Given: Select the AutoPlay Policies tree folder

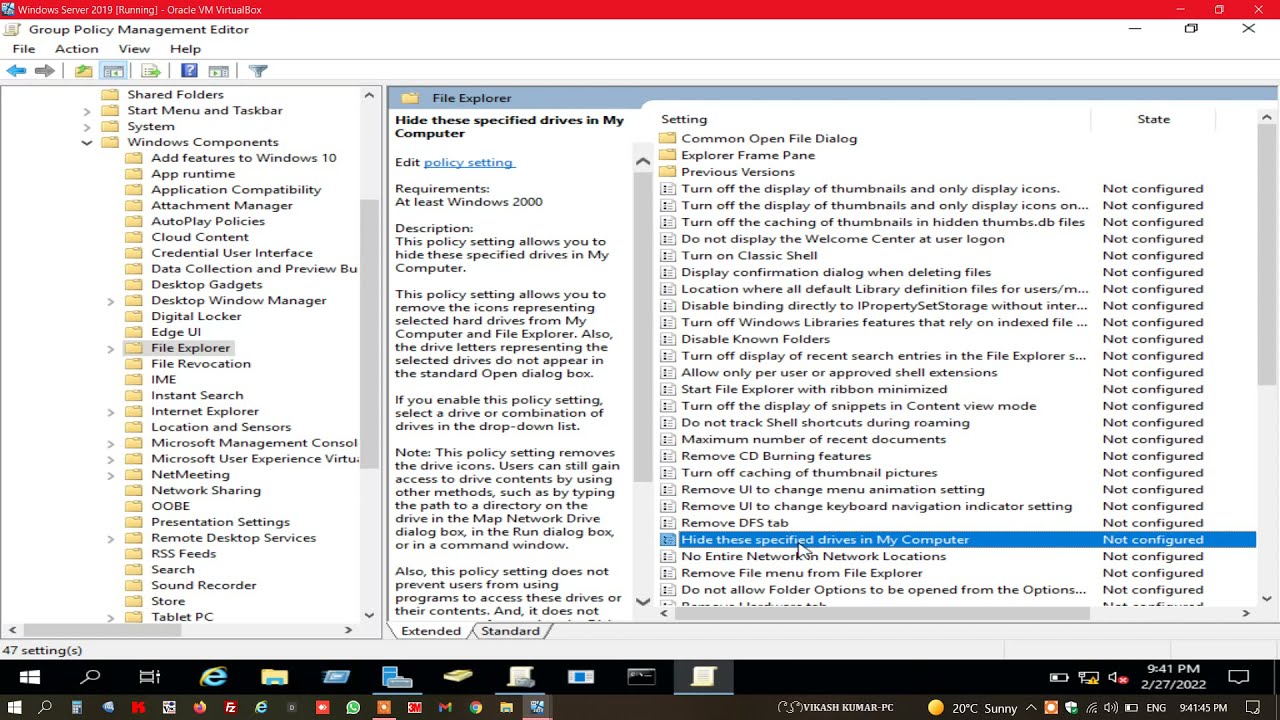Looking at the screenshot, I should pyautogui.click(x=208, y=221).
